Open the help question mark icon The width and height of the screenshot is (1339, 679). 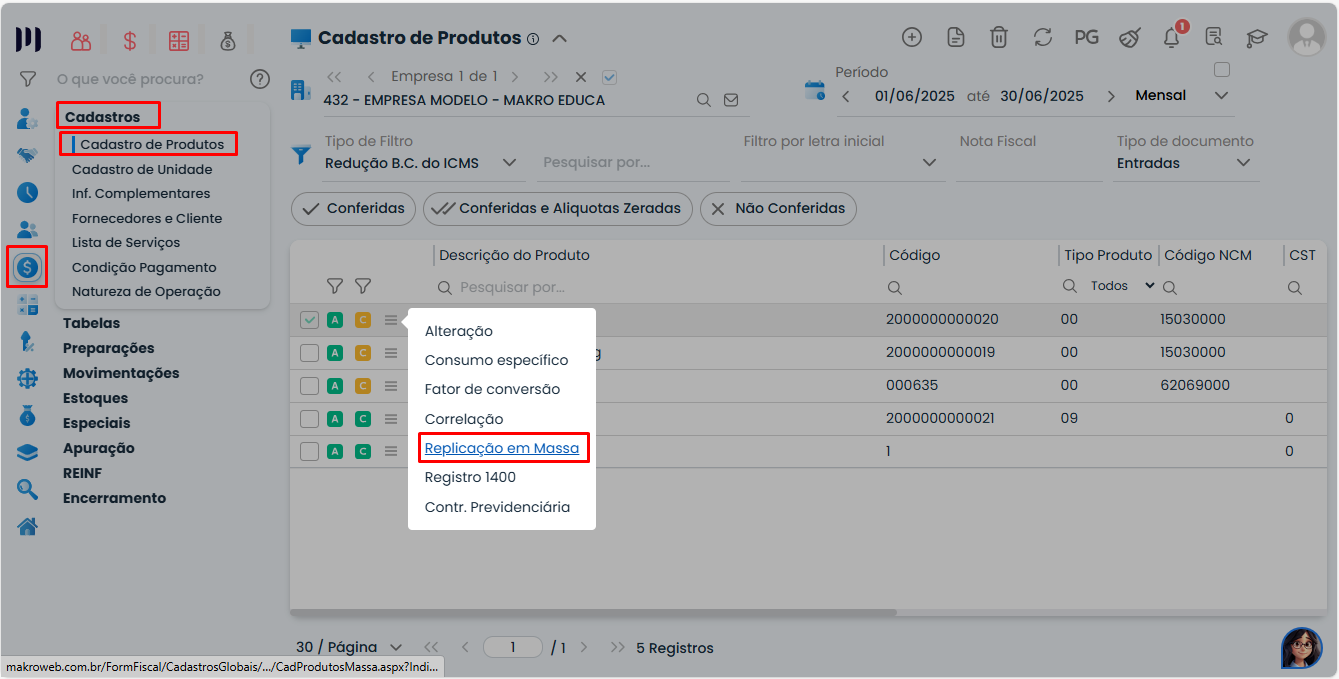coord(260,79)
